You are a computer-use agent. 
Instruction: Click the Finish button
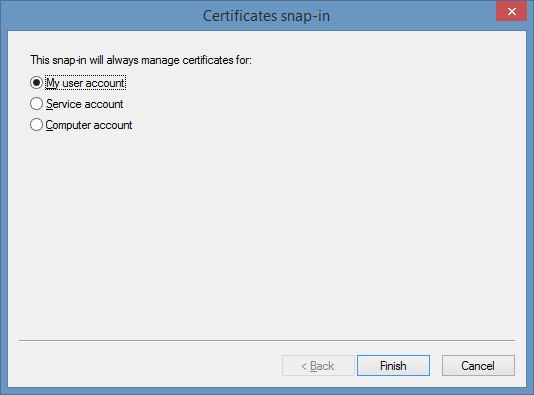[393, 366]
